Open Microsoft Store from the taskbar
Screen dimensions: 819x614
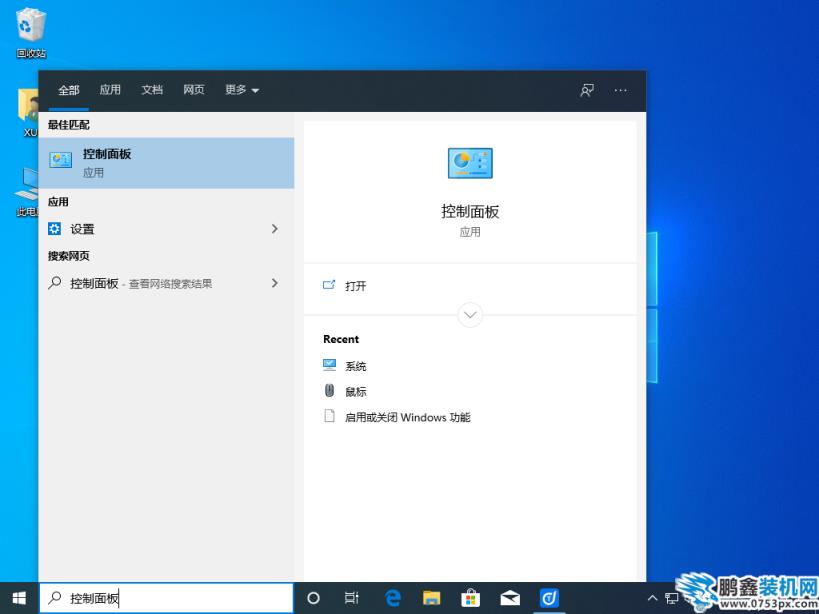coord(471,598)
